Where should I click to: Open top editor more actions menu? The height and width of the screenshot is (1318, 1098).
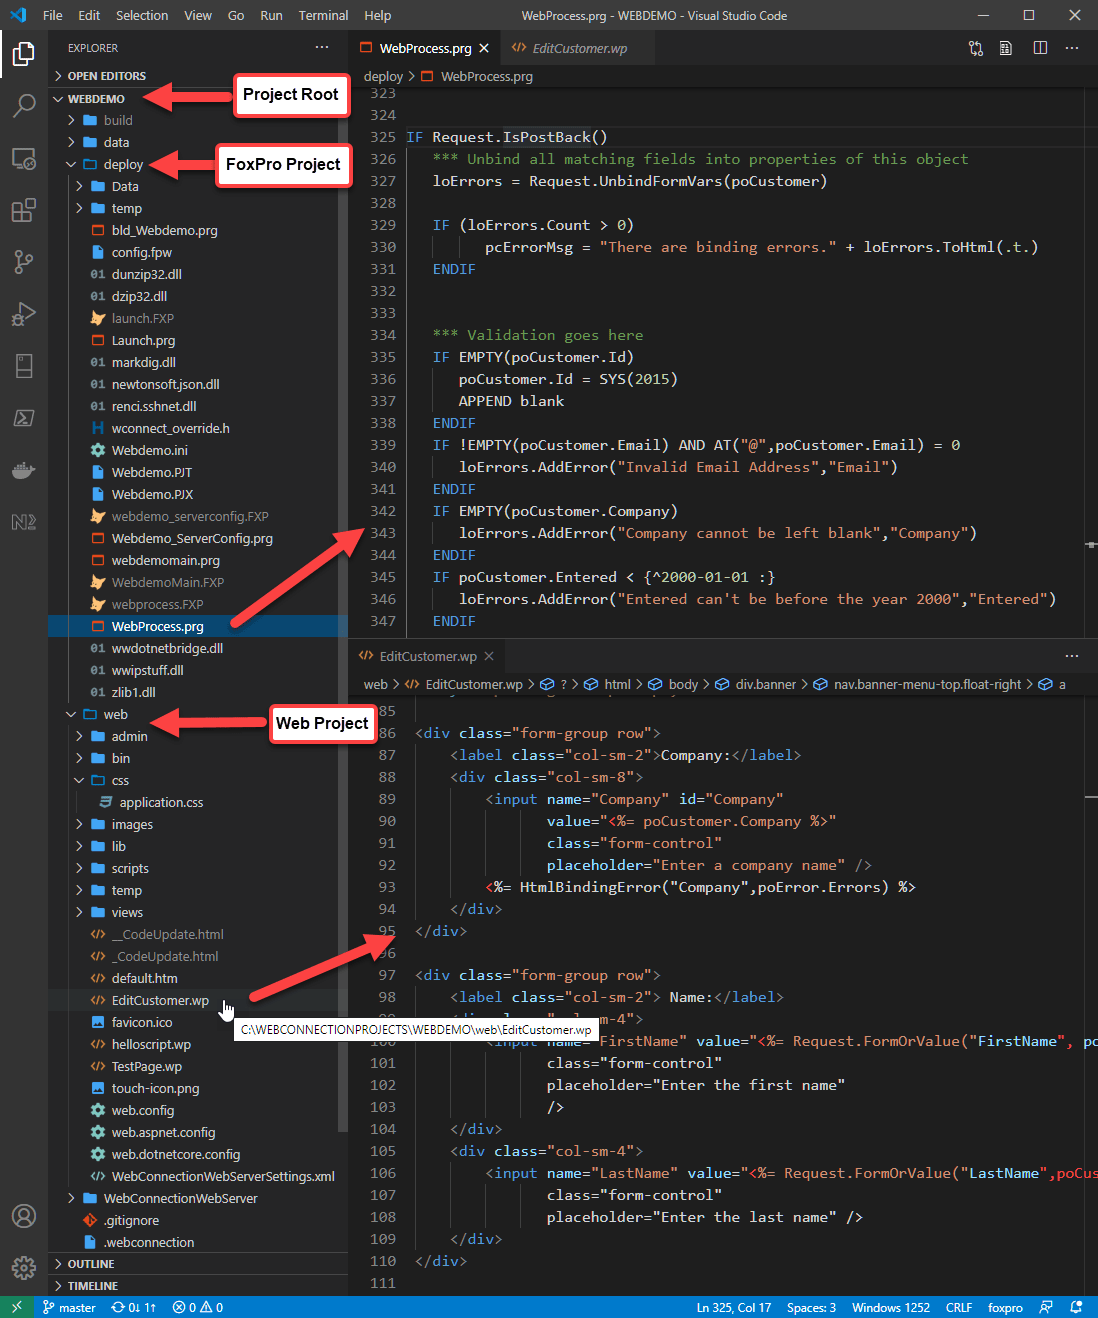1072,48
